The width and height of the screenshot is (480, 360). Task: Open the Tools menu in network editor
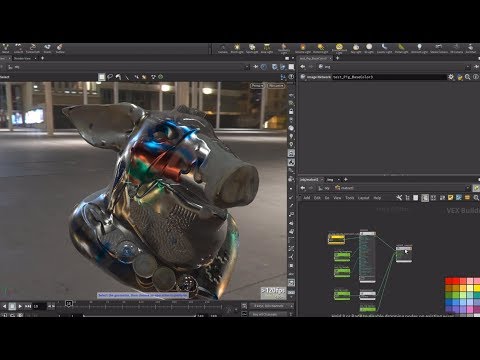[x=350, y=198]
